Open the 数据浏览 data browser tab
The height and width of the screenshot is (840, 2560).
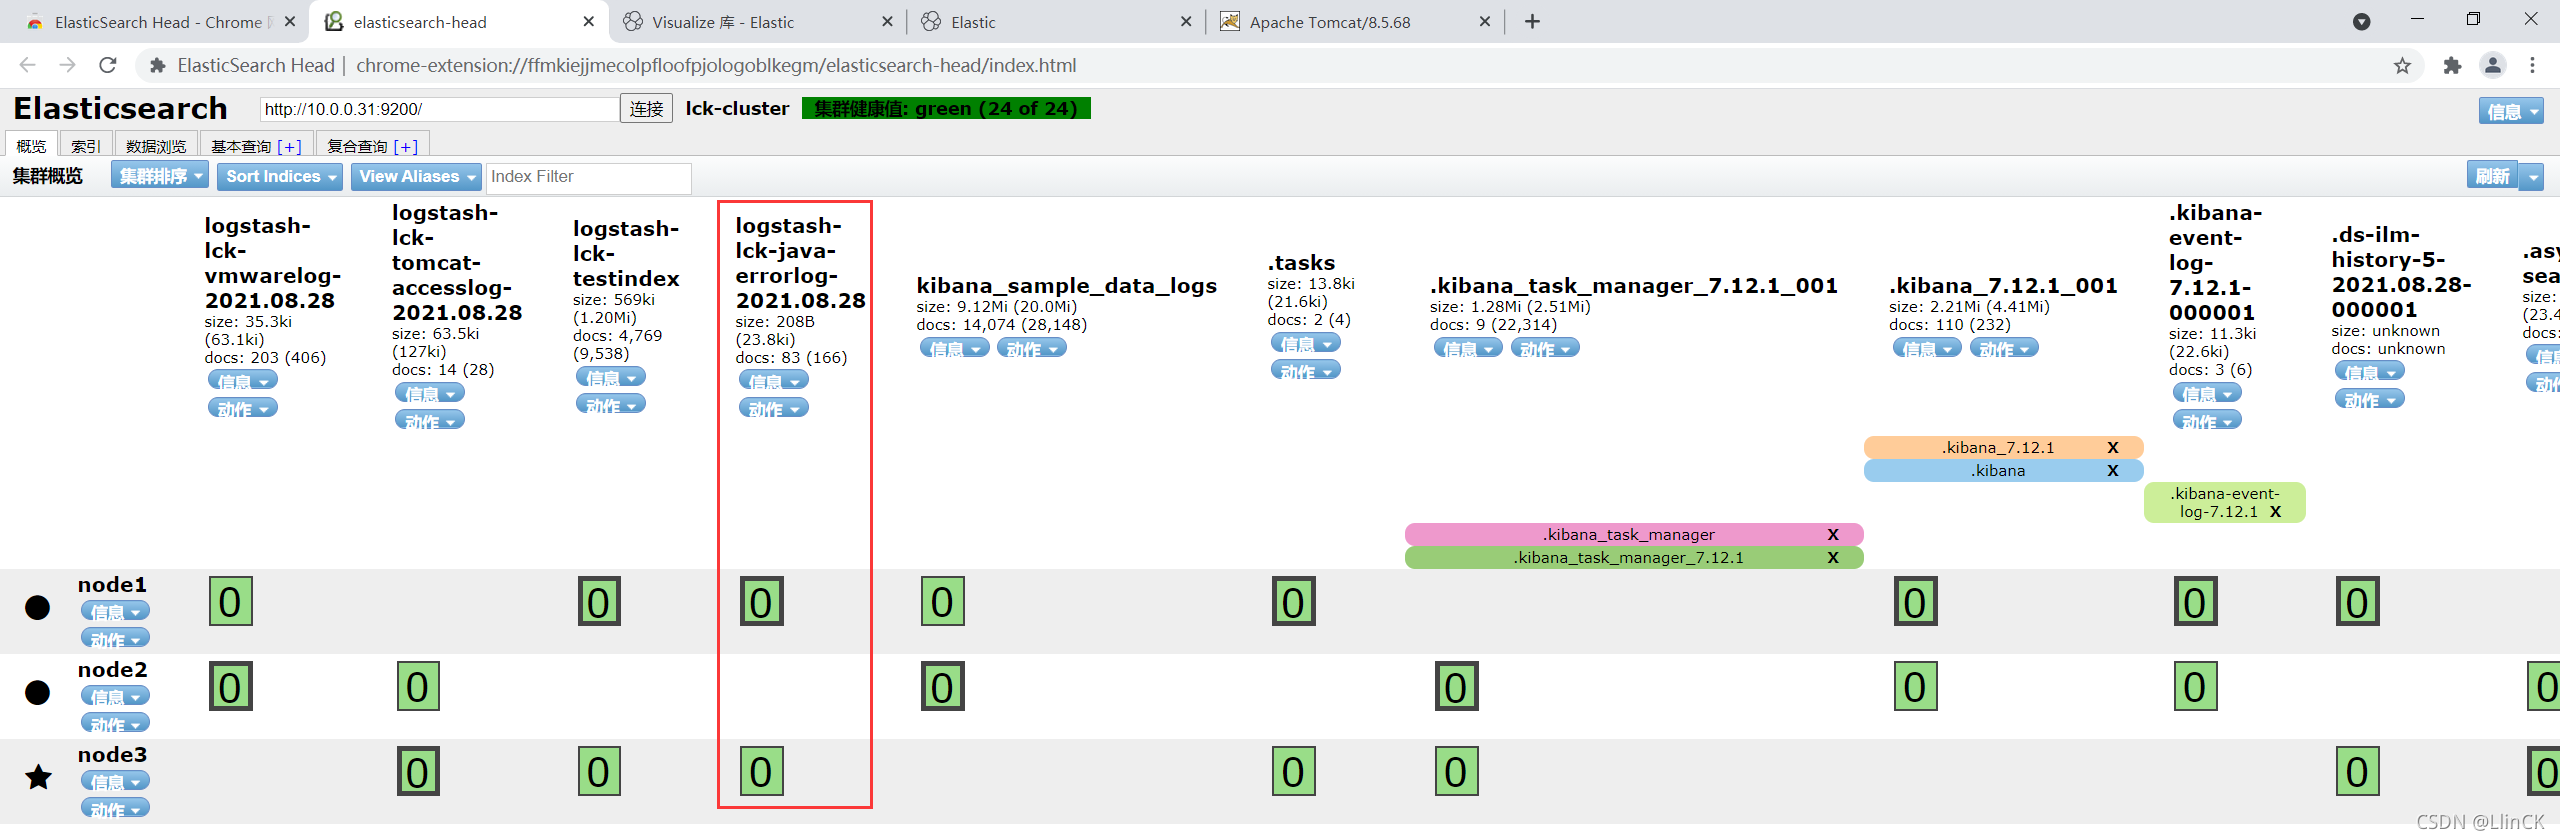point(156,145)
